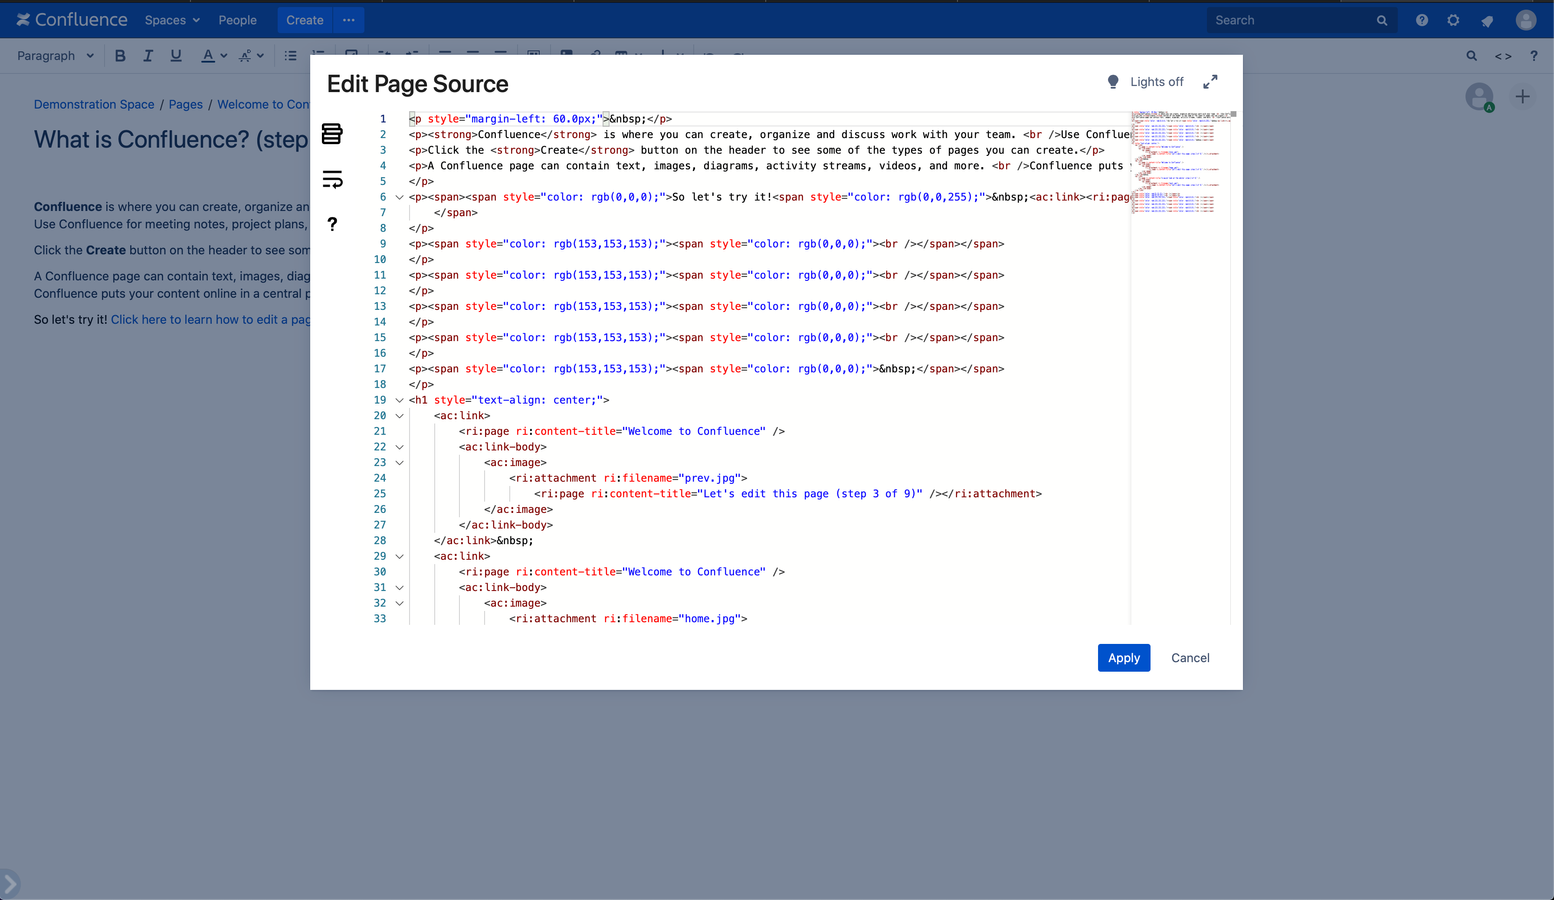Open create-from-template ellipsis button
The height and width of the screenshot is (900, 1554).
pos(349,20)
